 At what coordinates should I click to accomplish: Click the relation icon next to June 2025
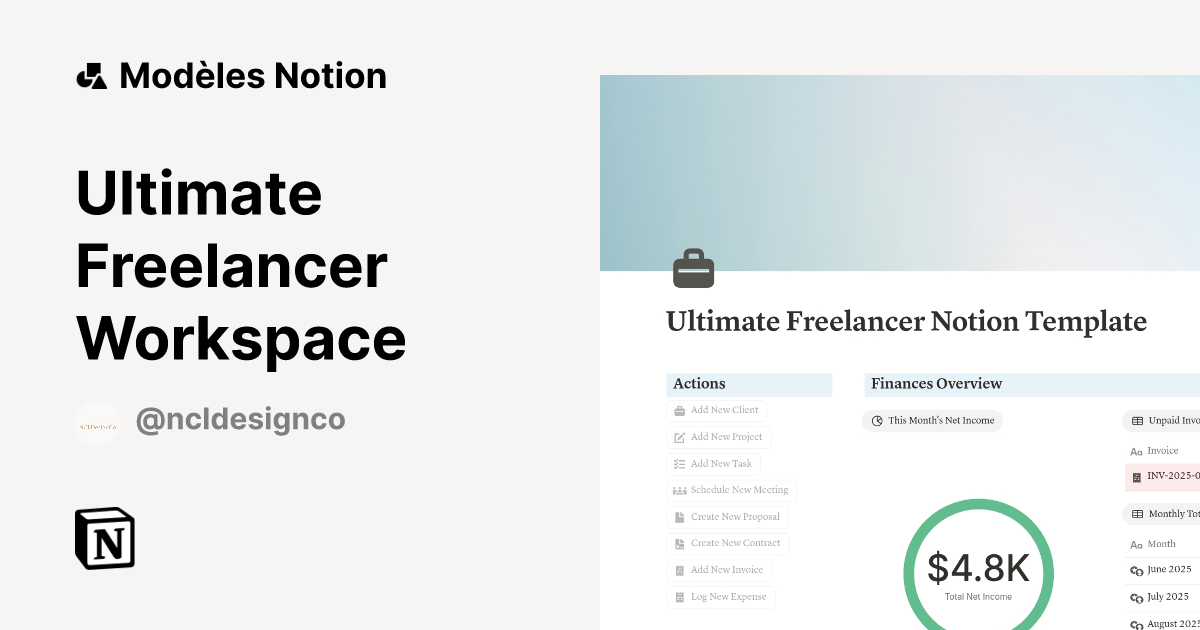click(x=1136, y=569)
